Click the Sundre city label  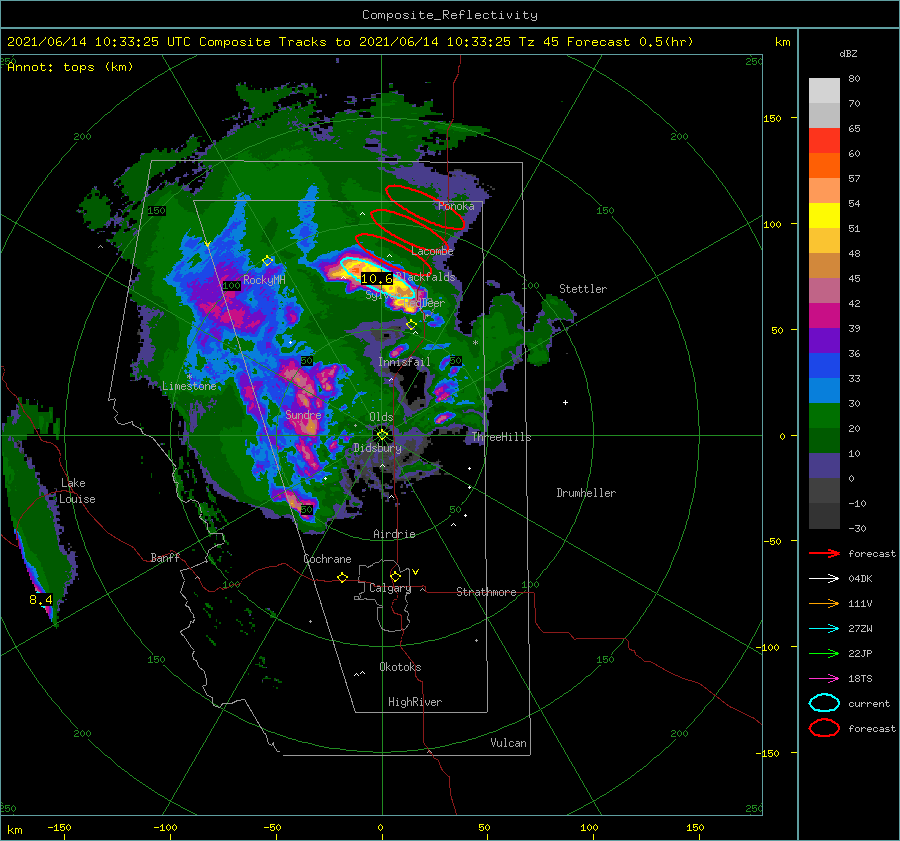coord(303,414)
